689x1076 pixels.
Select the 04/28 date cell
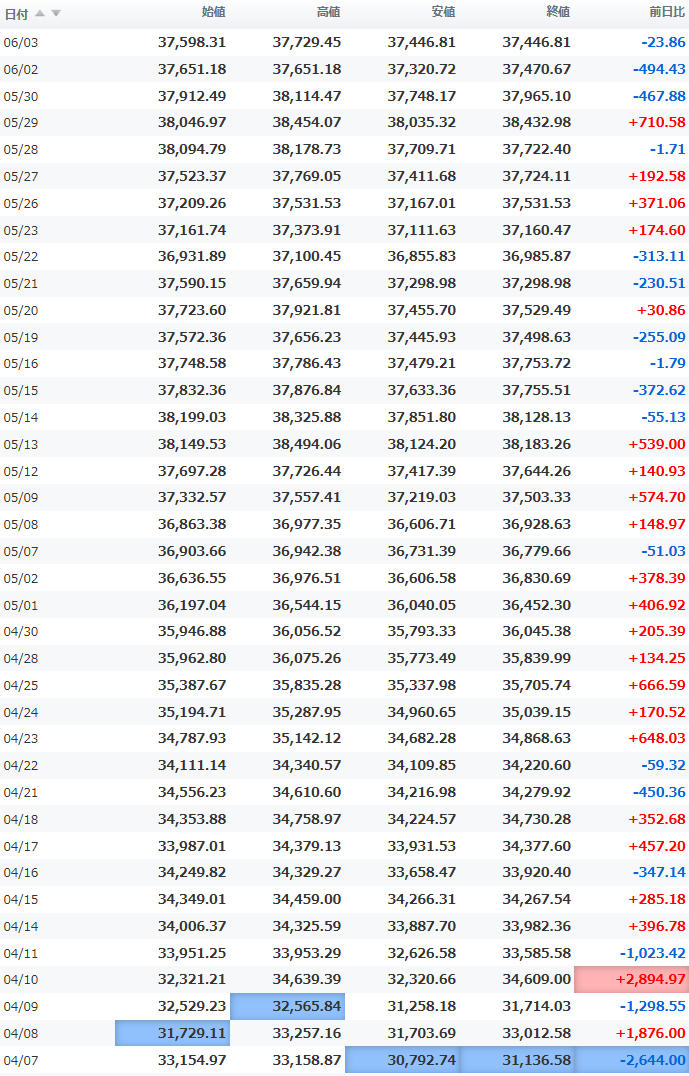point(21,658)
